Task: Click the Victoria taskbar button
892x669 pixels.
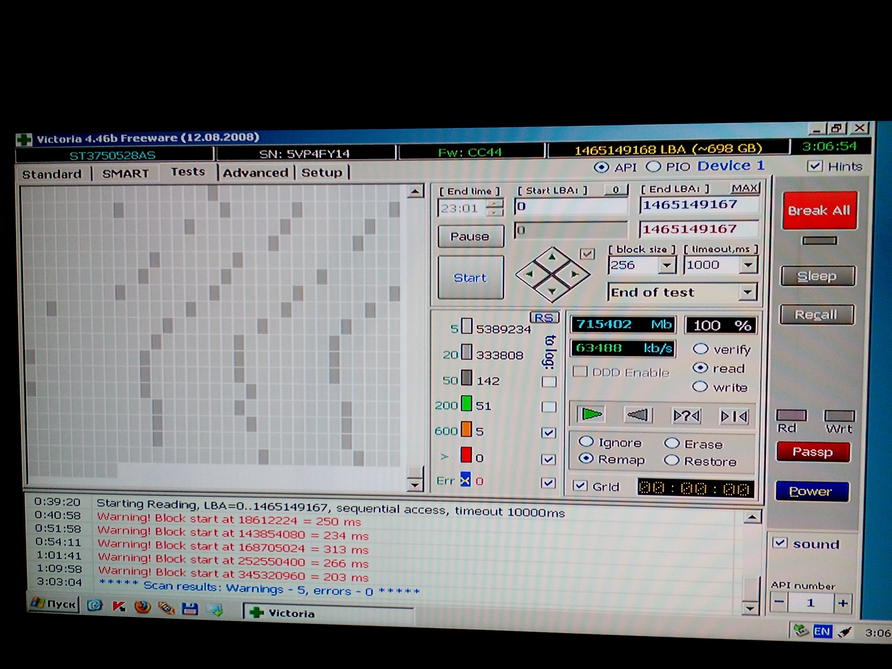Action: [329, 613]
